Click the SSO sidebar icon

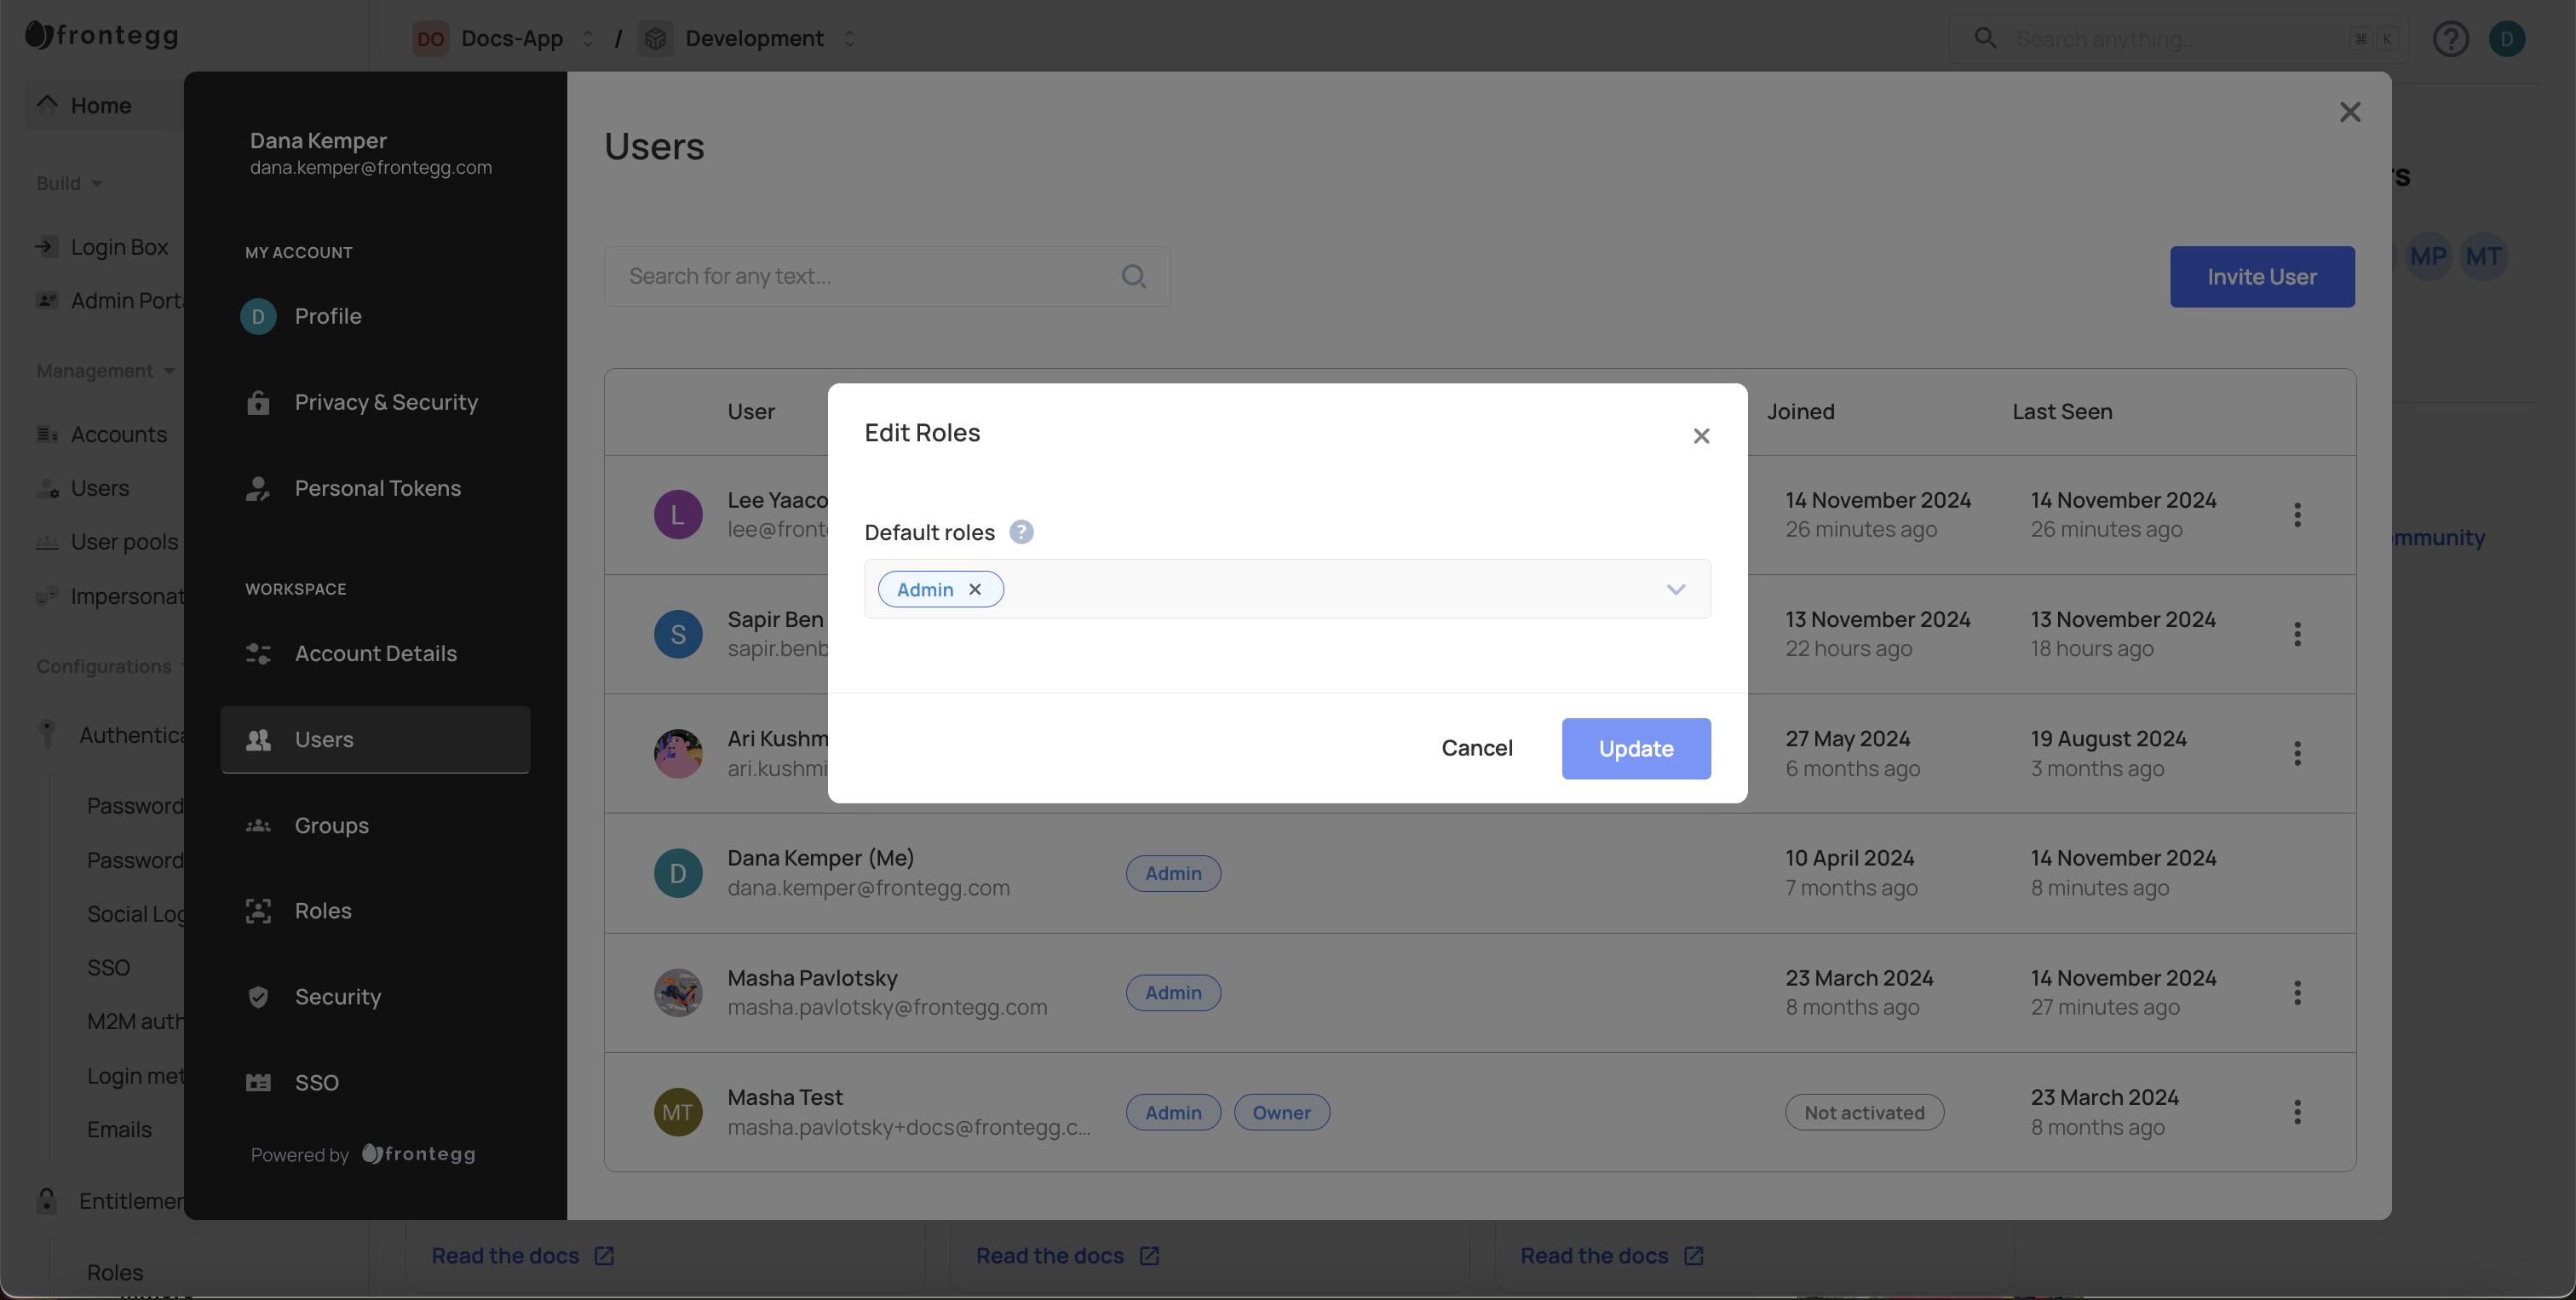point(258,1083)
